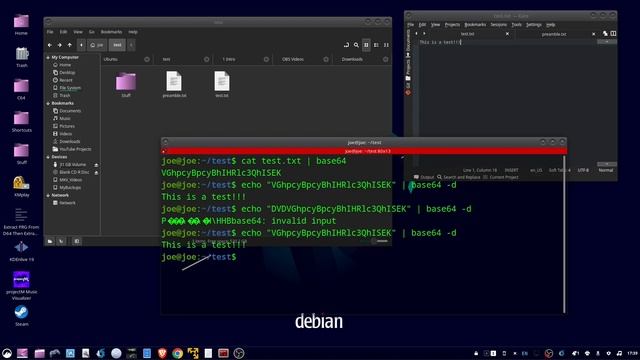Open Sessions menu in Kate editor

(498, 25)
